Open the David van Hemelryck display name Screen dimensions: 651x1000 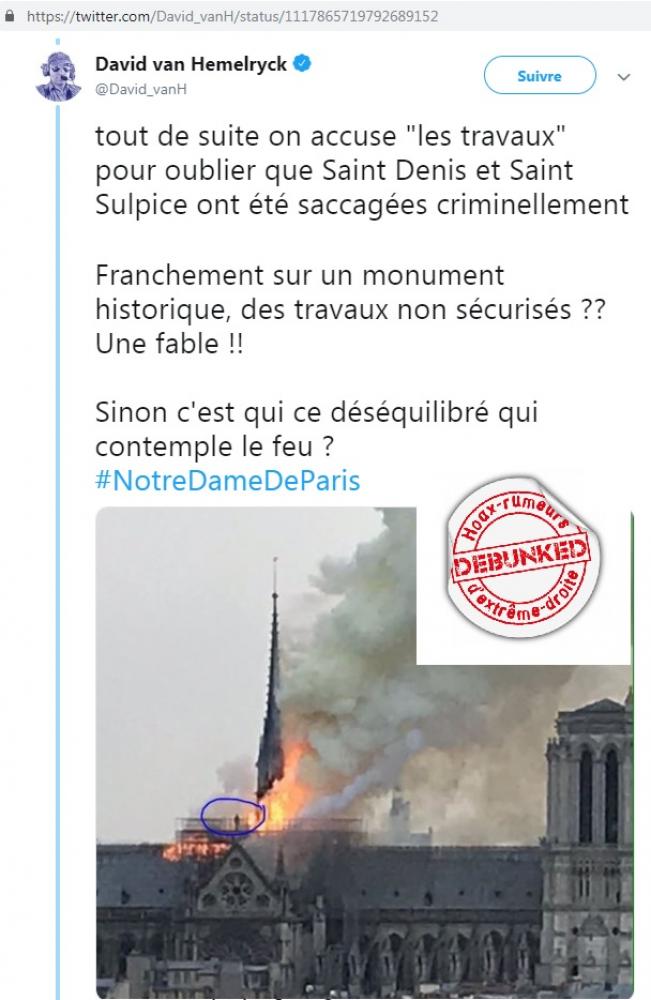[191, 64]
